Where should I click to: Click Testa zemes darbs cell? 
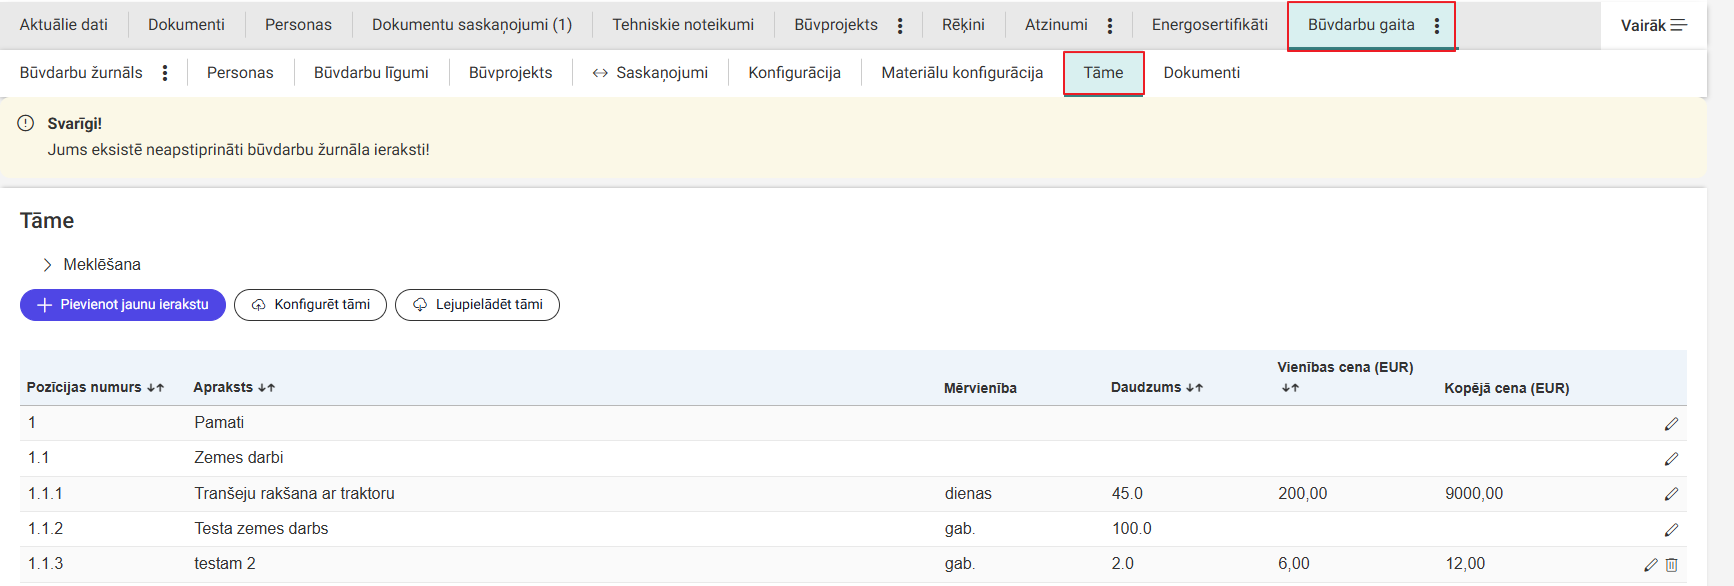tap(261, 529)
